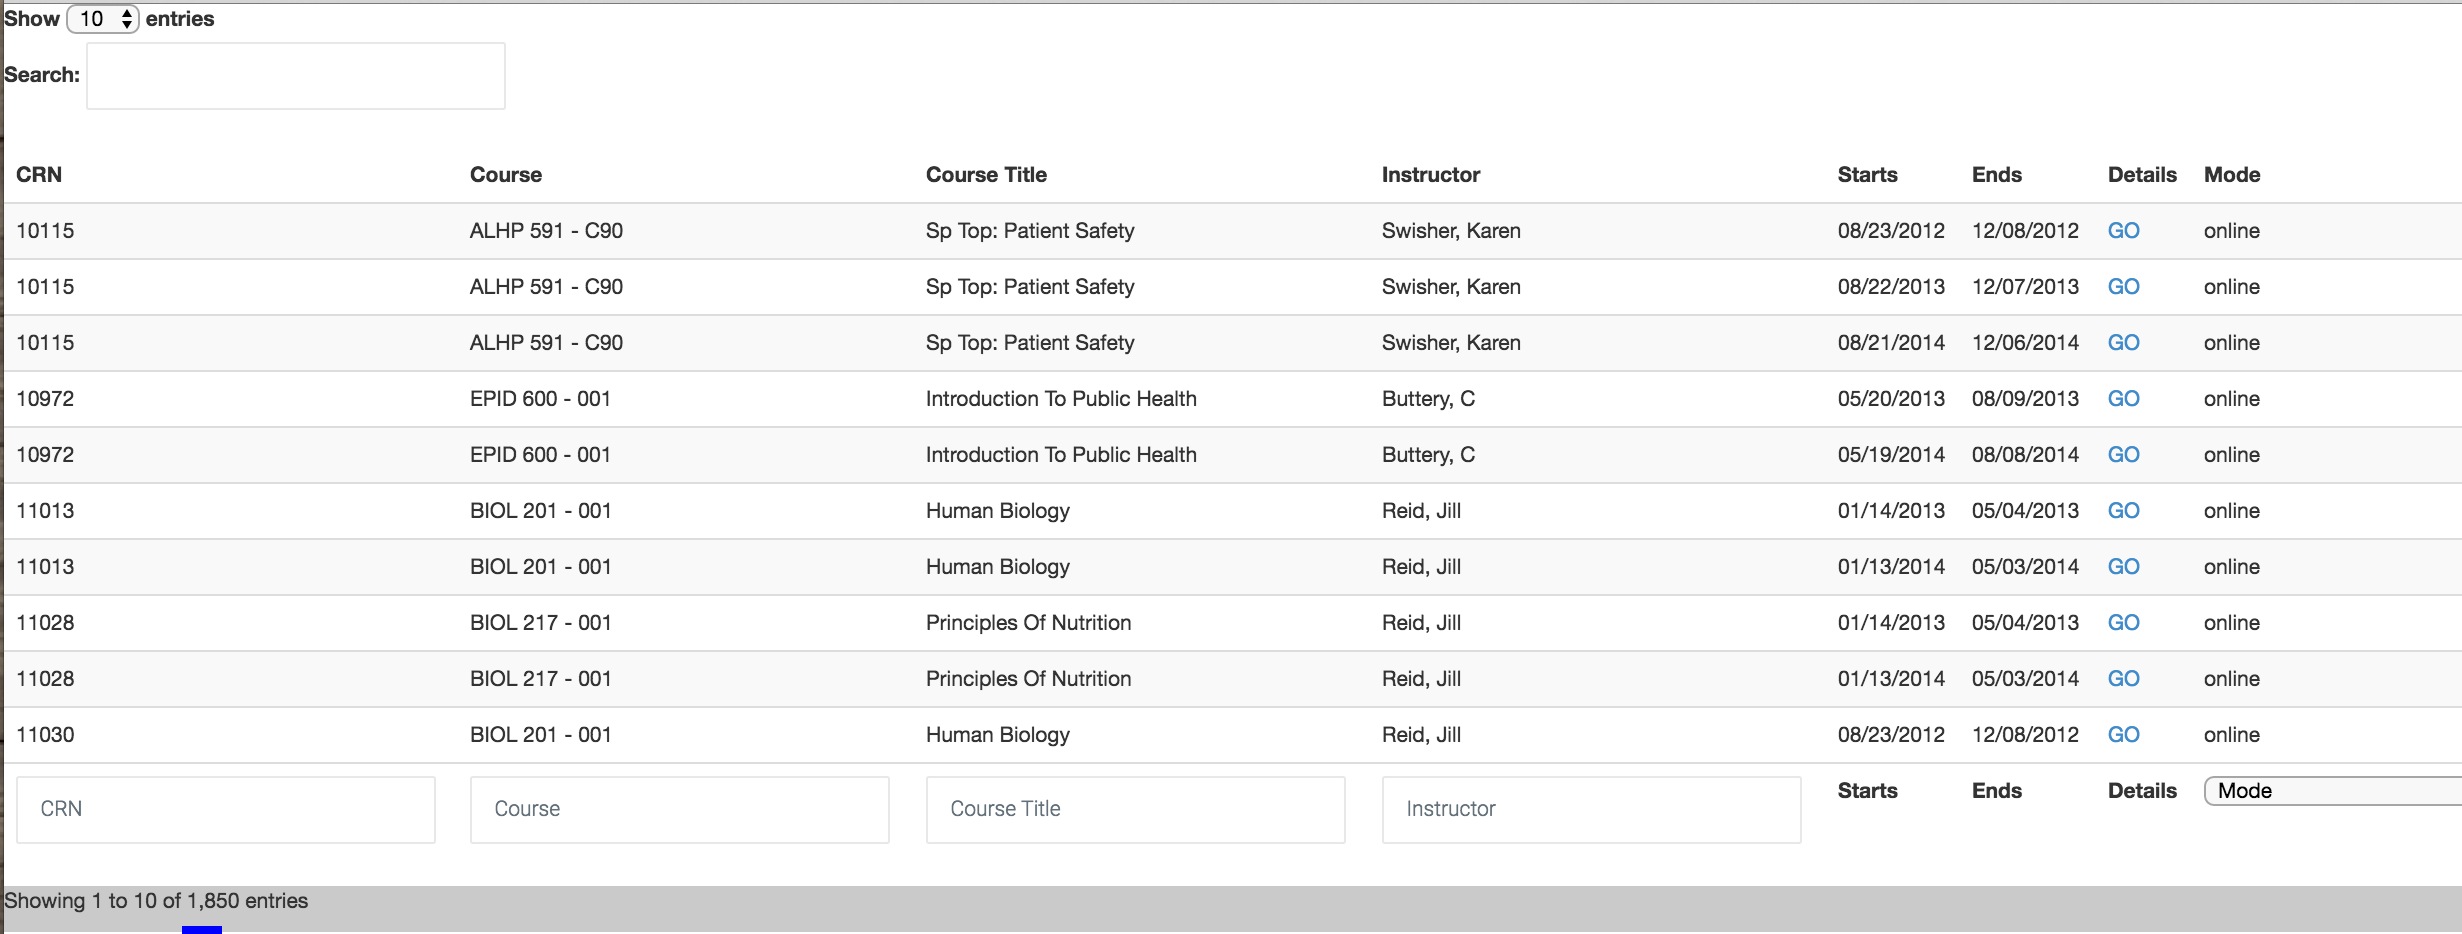Viewport: 2462px width, 934px height.
Task: Follow GO link for EPID 600 starting 05/20/2013
Action: point(2123,399)
